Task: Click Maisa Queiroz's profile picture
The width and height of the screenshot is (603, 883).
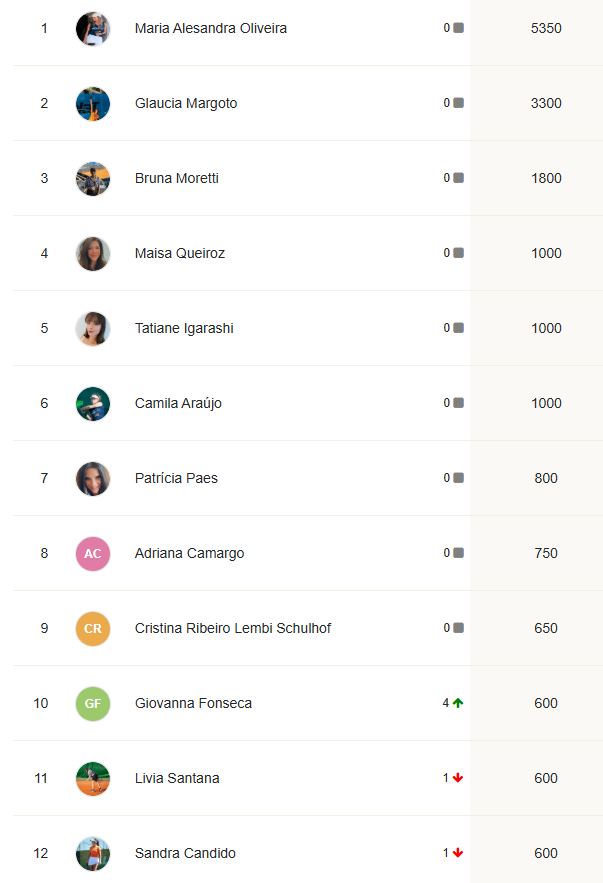Action: [93, 253]
